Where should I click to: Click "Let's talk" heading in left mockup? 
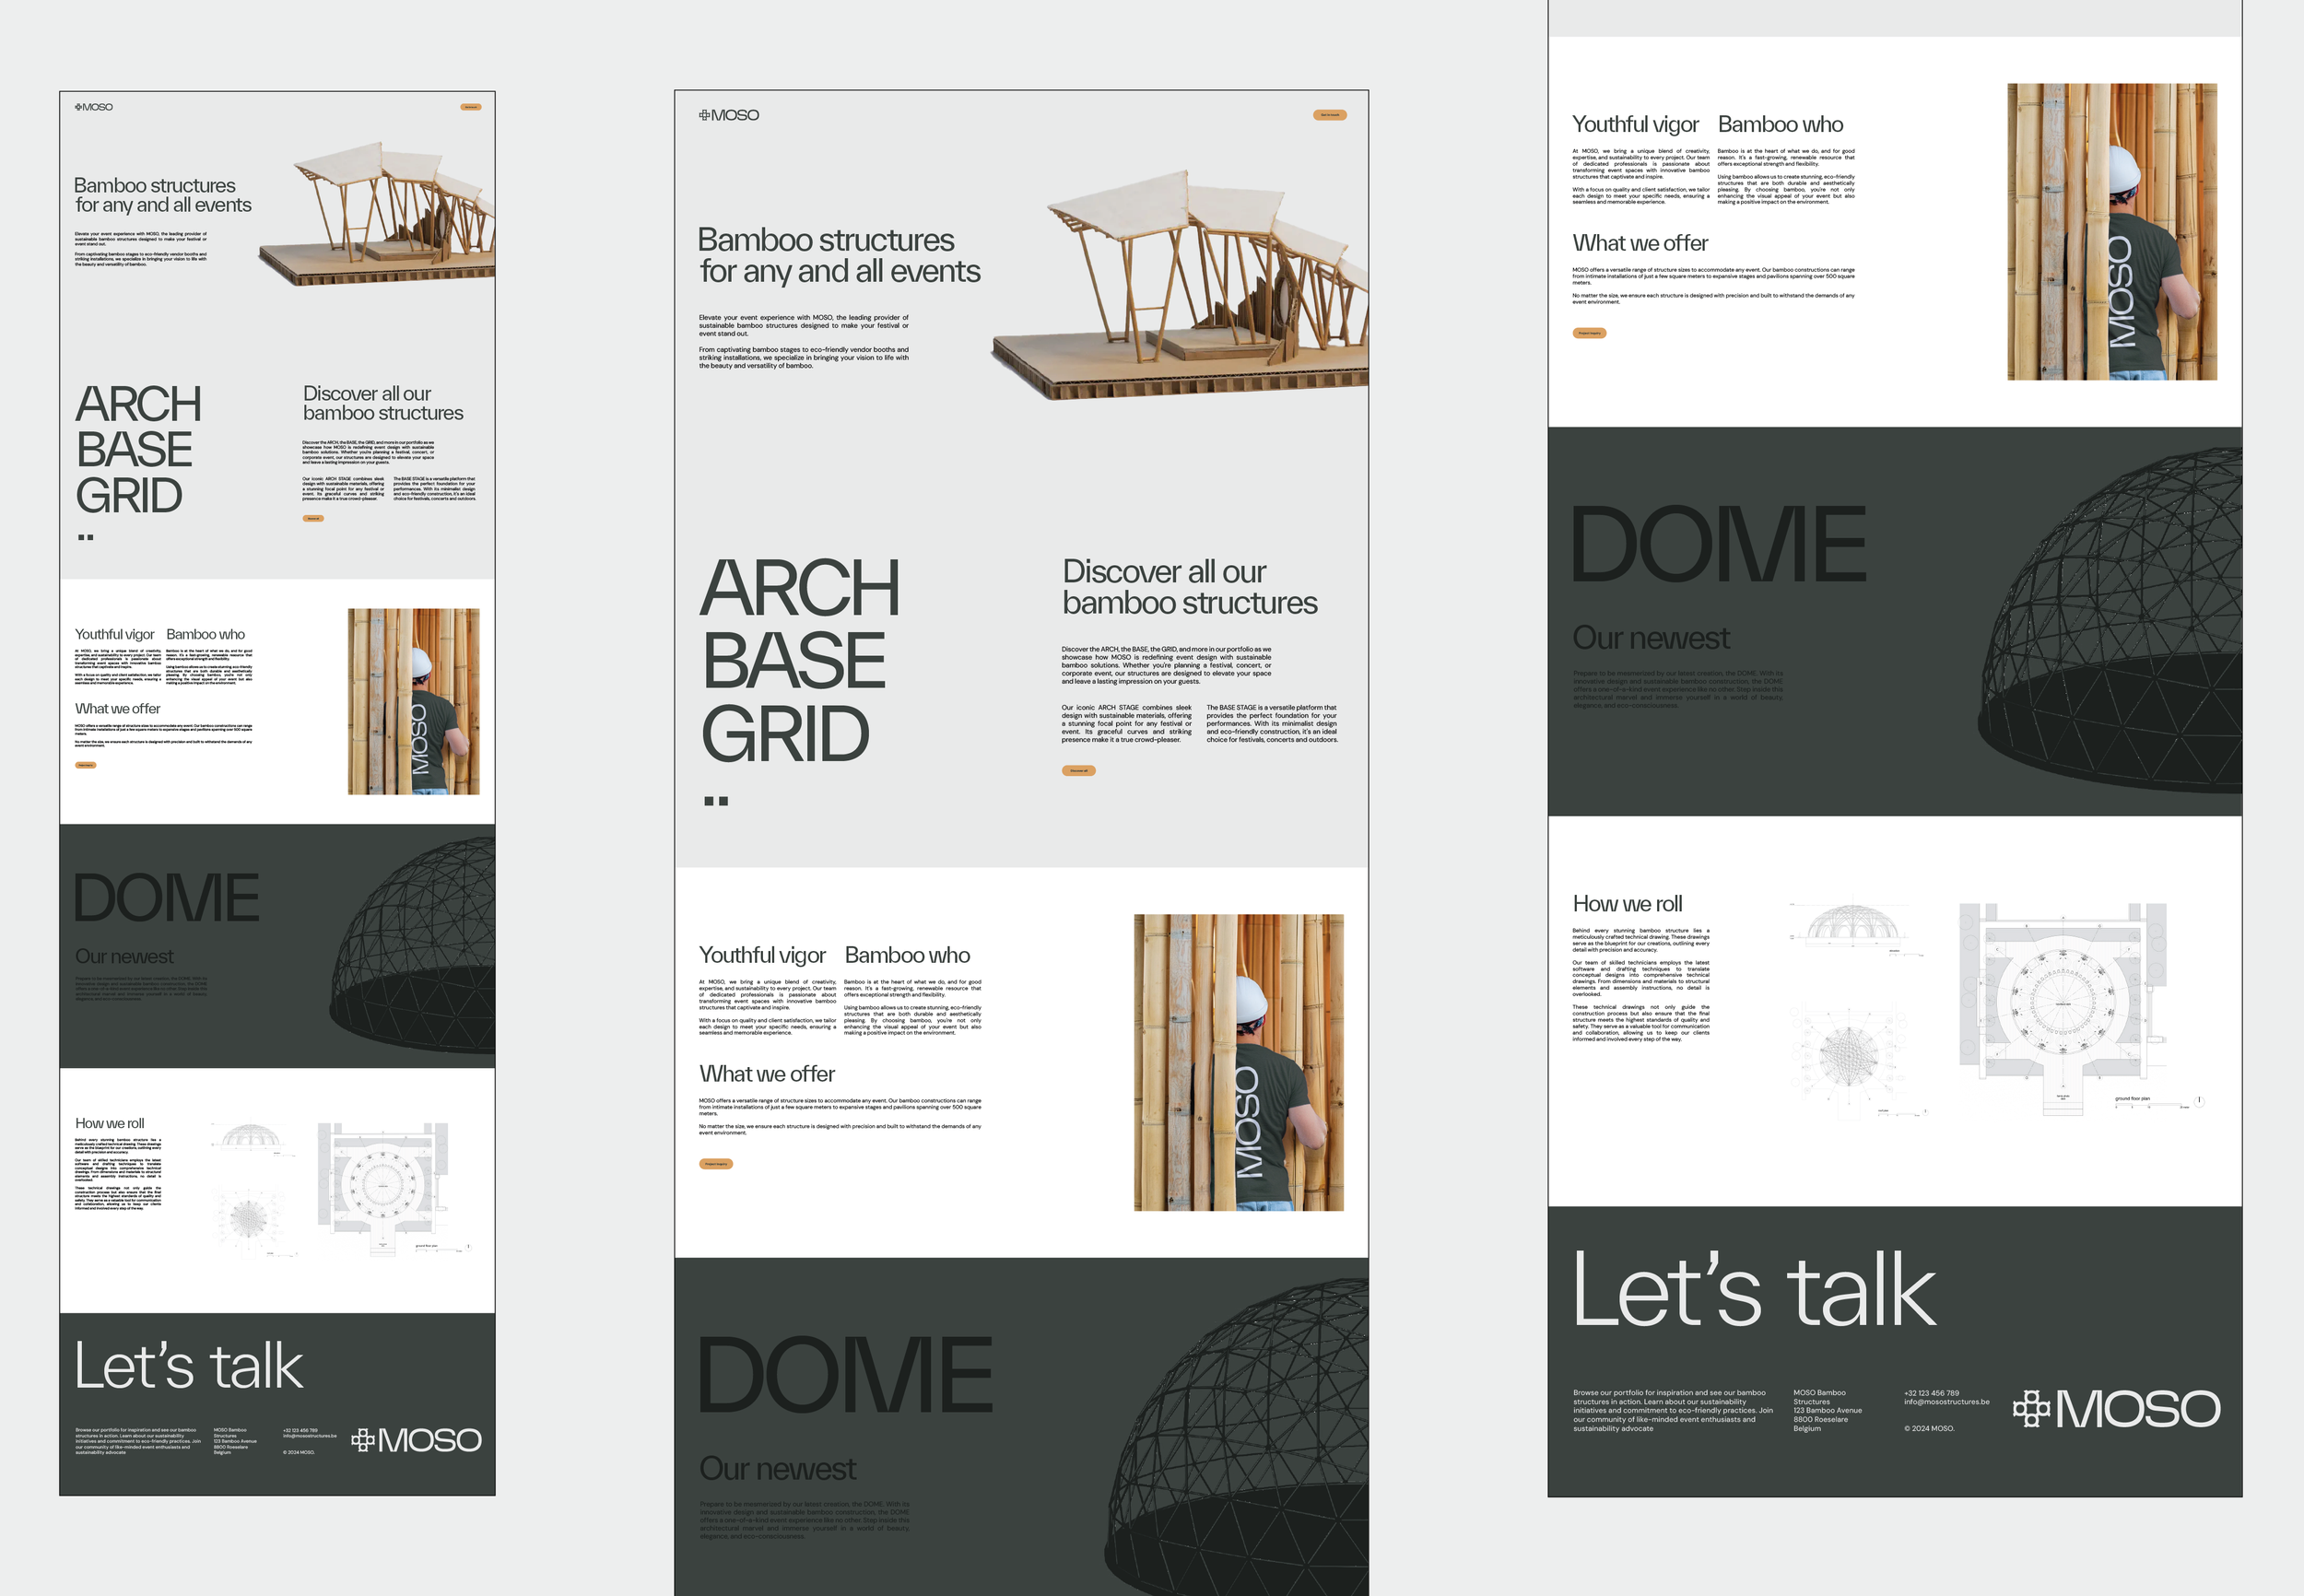[x=189, y=1366]
